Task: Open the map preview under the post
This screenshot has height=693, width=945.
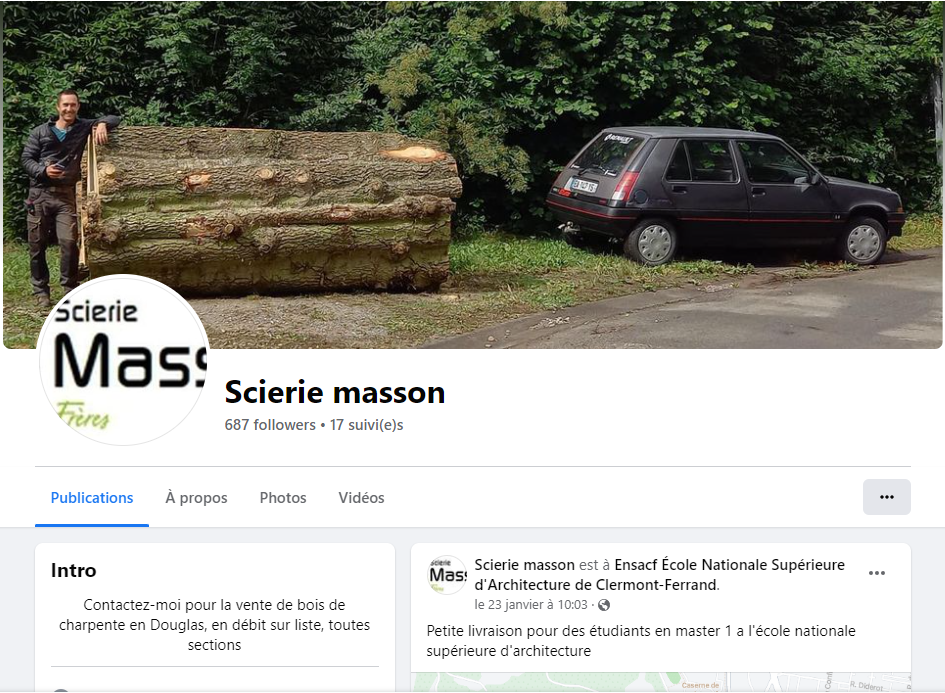Action: point(661,682)
